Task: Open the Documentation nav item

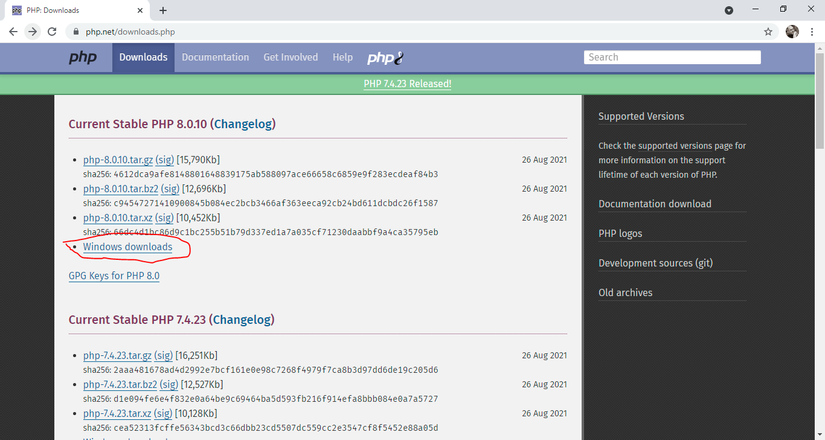Action: click(x=215, y=57)
